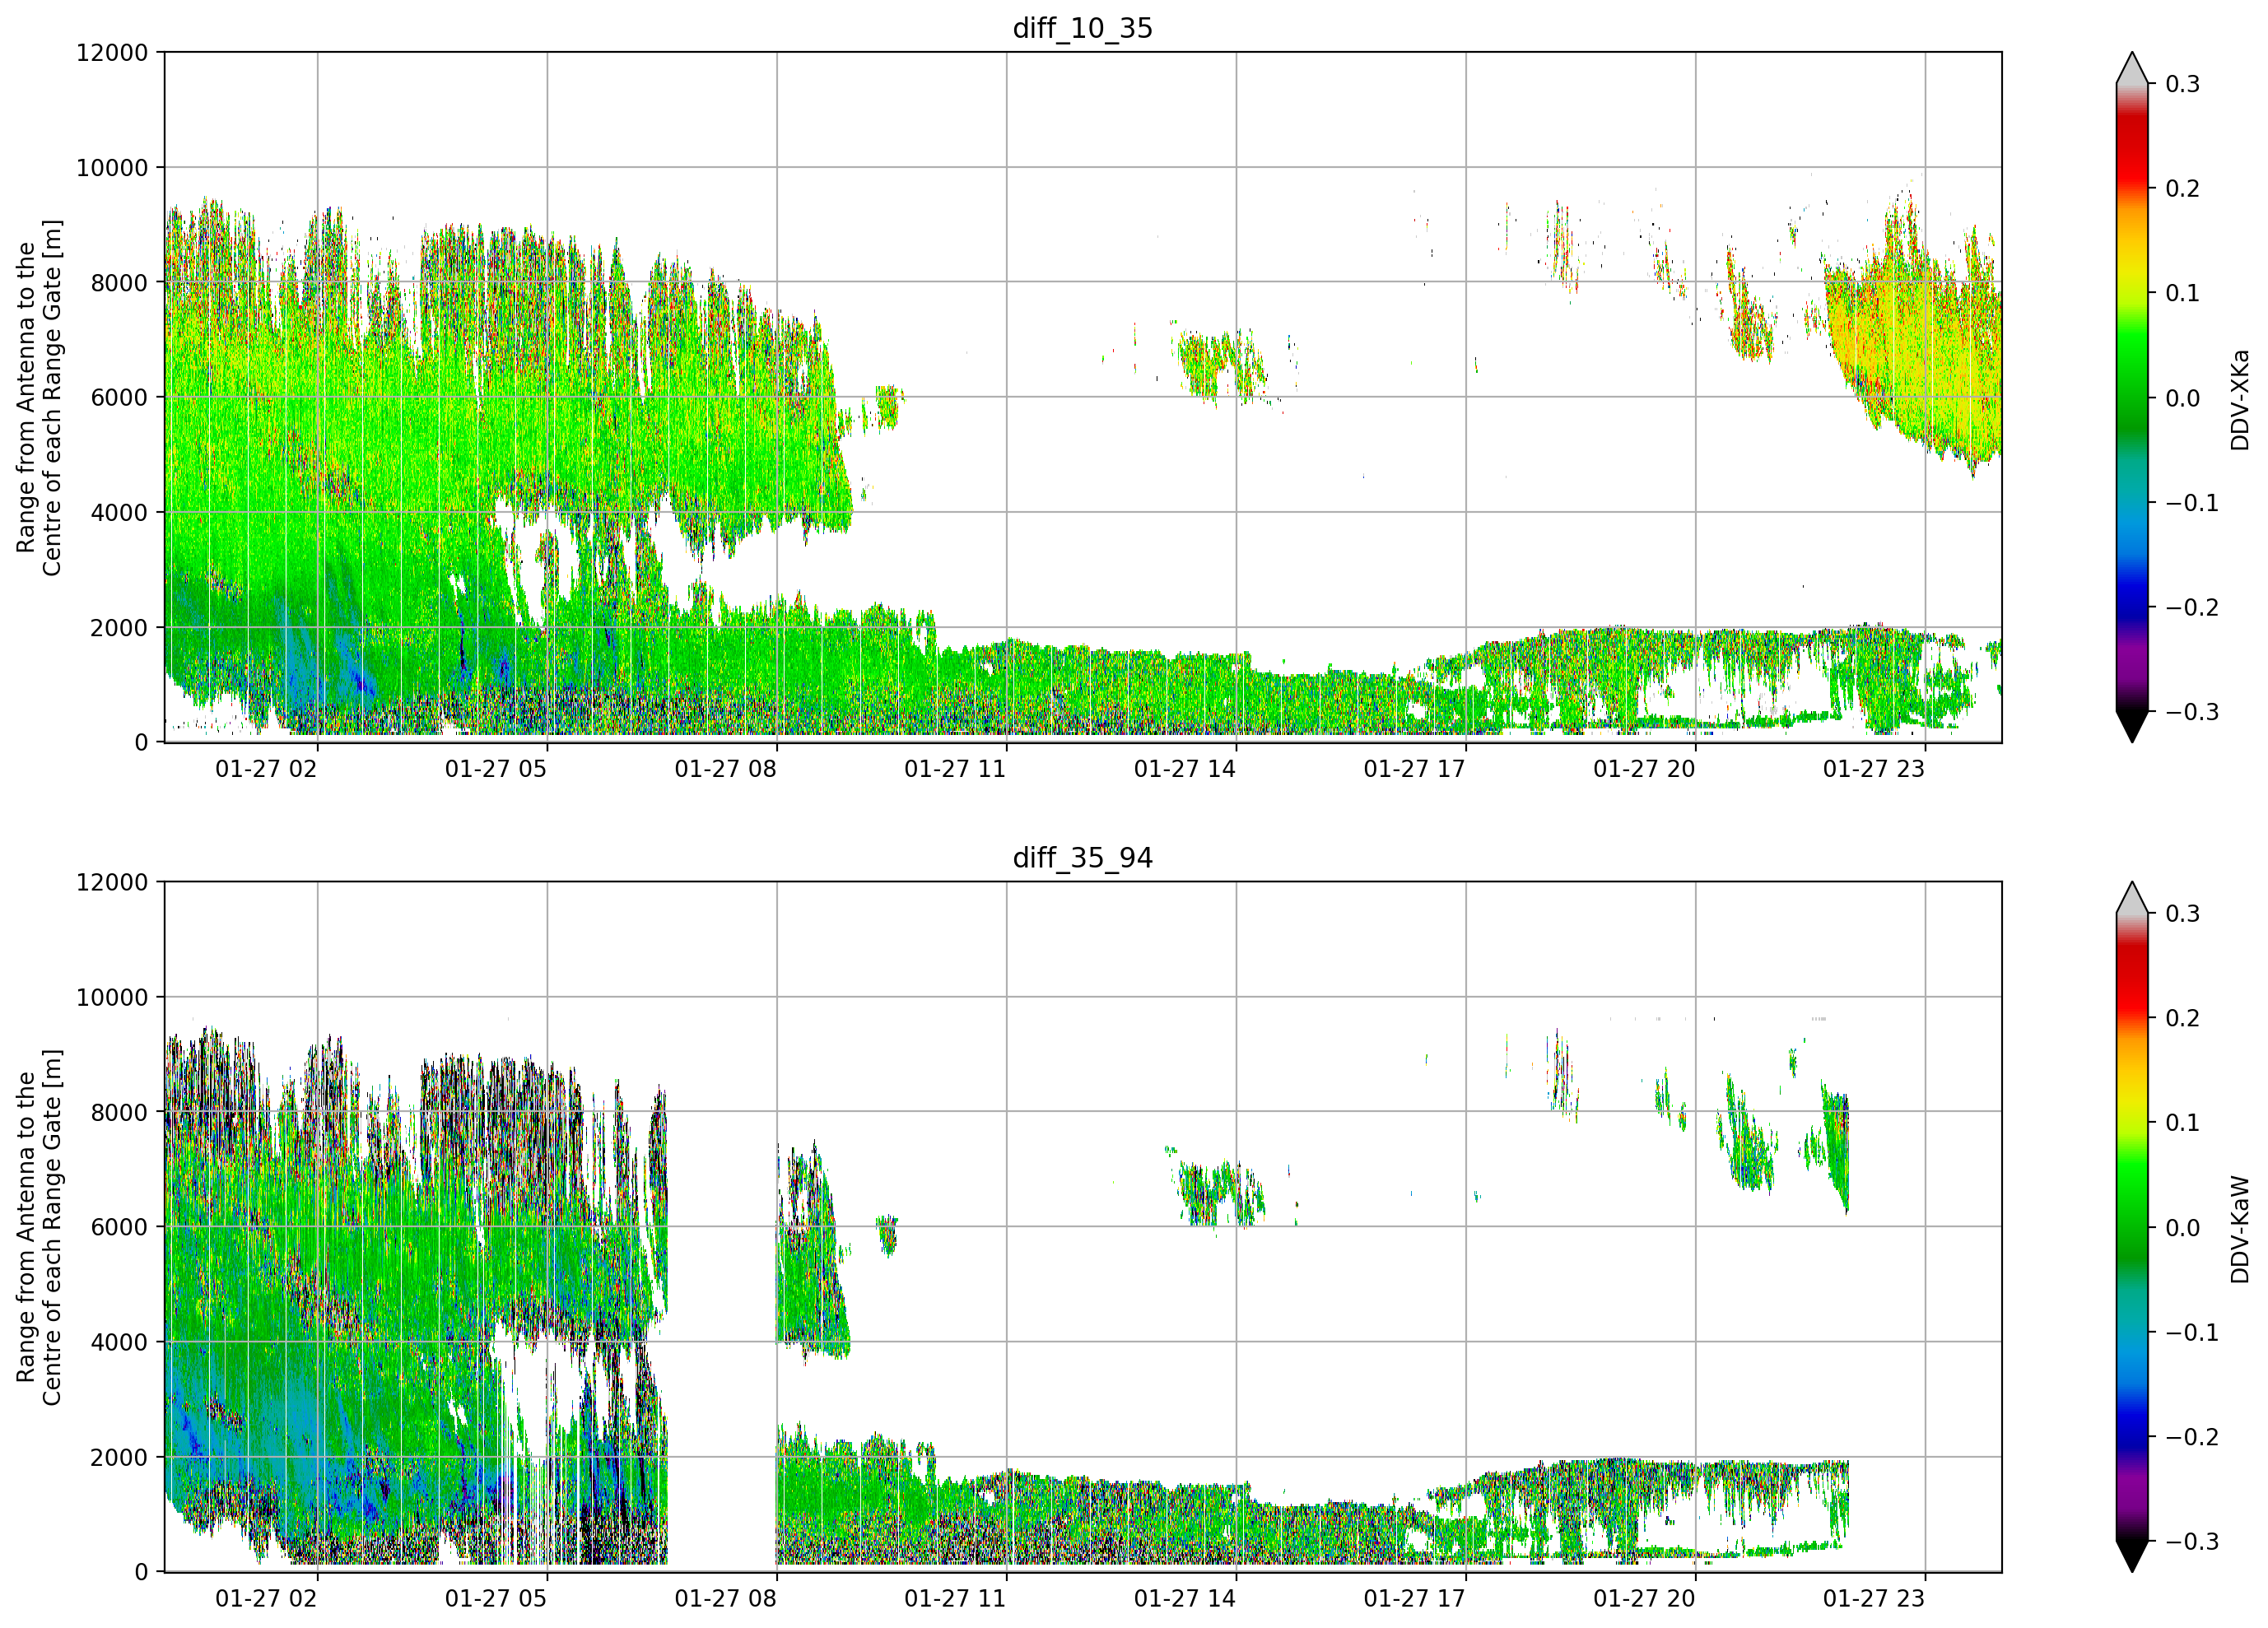This screenshot has width=2268, height=1628.
Task: Click y tick '4000' of the diff_35_94 plot
Action: coord(119,1343)
